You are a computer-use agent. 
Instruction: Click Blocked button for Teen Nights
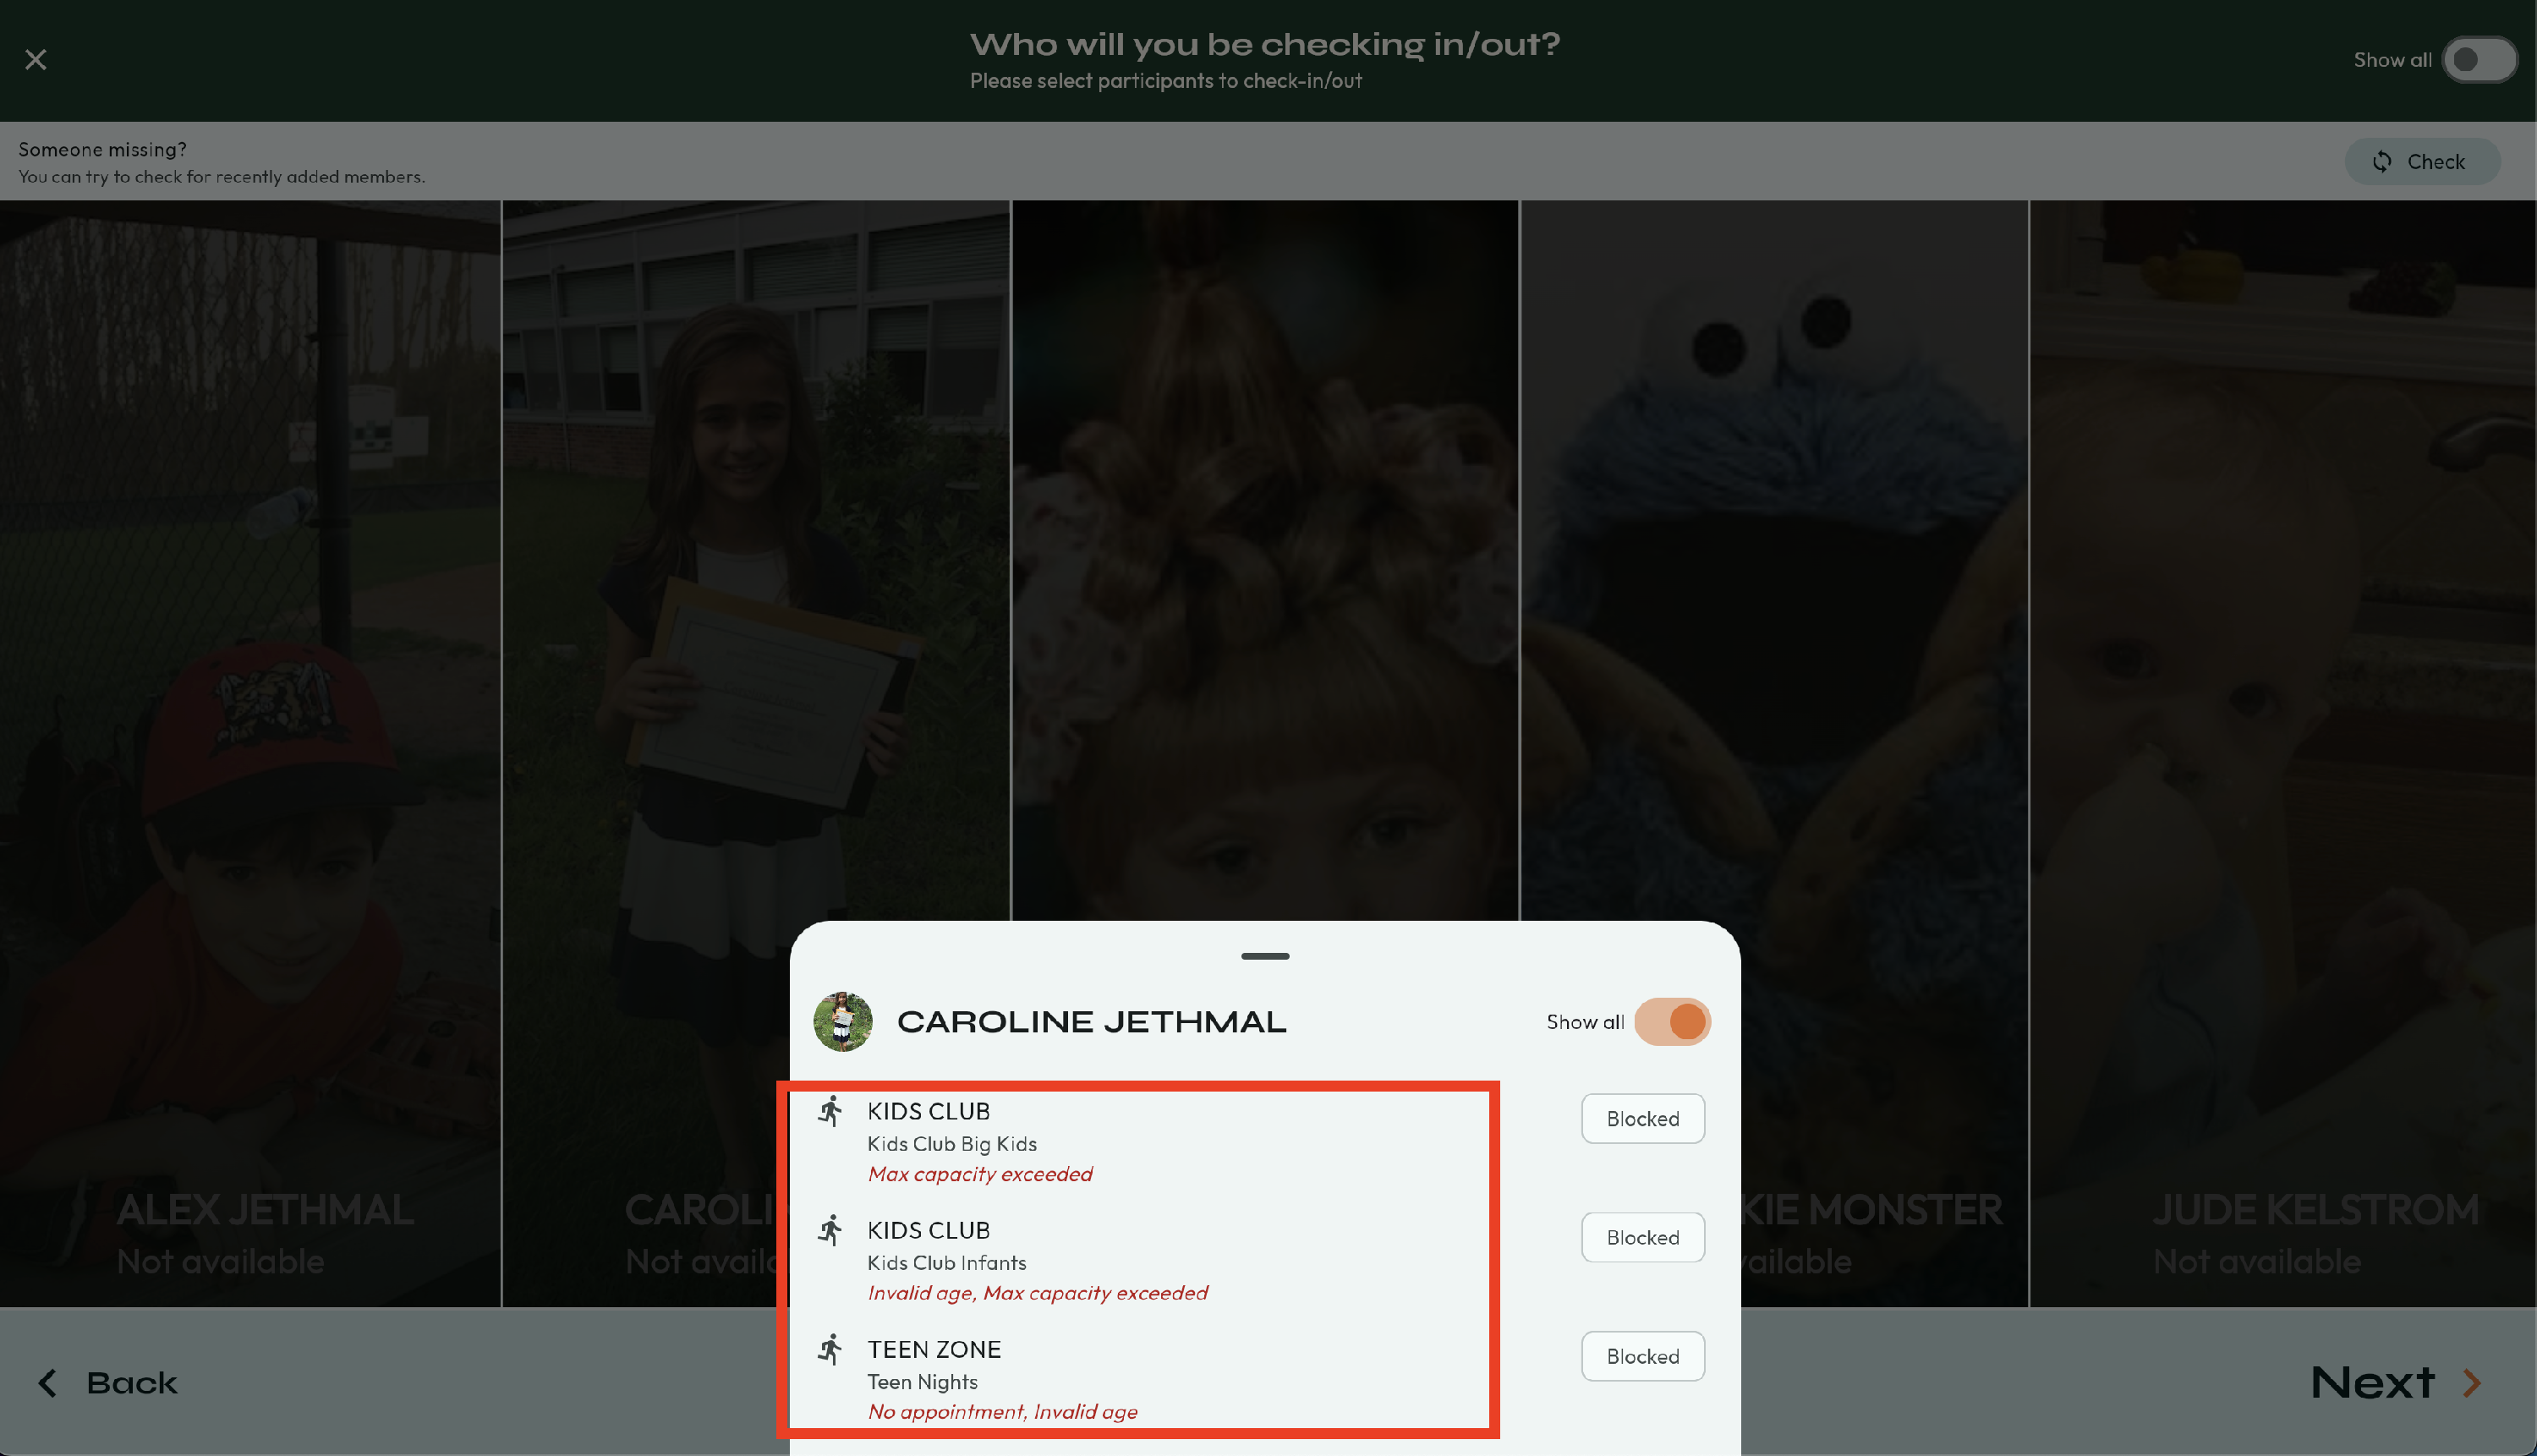[x=1642, y=1357]
